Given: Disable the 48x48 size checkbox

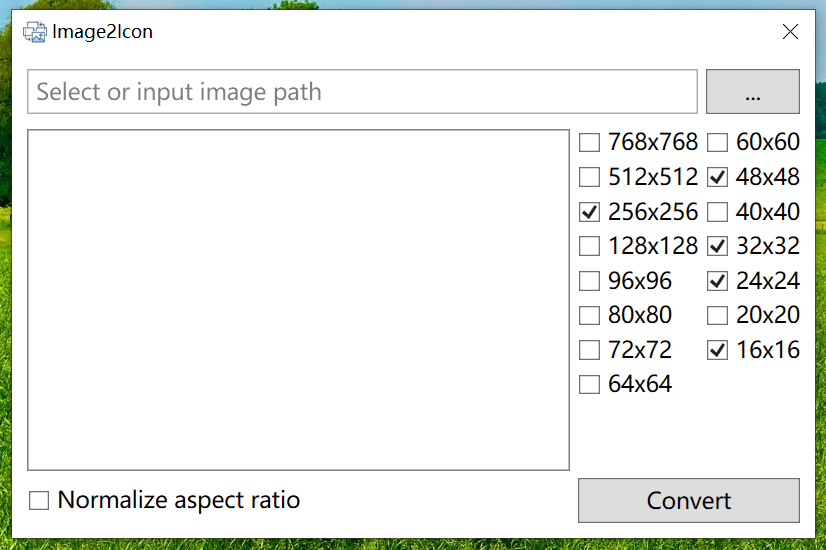Looking at the screenshot, I should [717, 178].
